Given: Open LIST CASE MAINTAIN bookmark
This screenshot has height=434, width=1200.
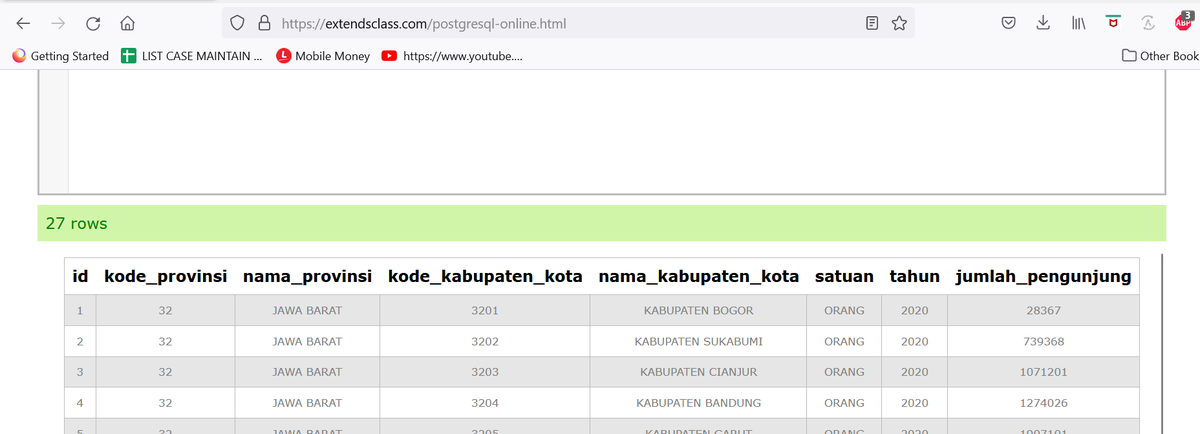Looking at the screenshot, I should click(193, 56).
